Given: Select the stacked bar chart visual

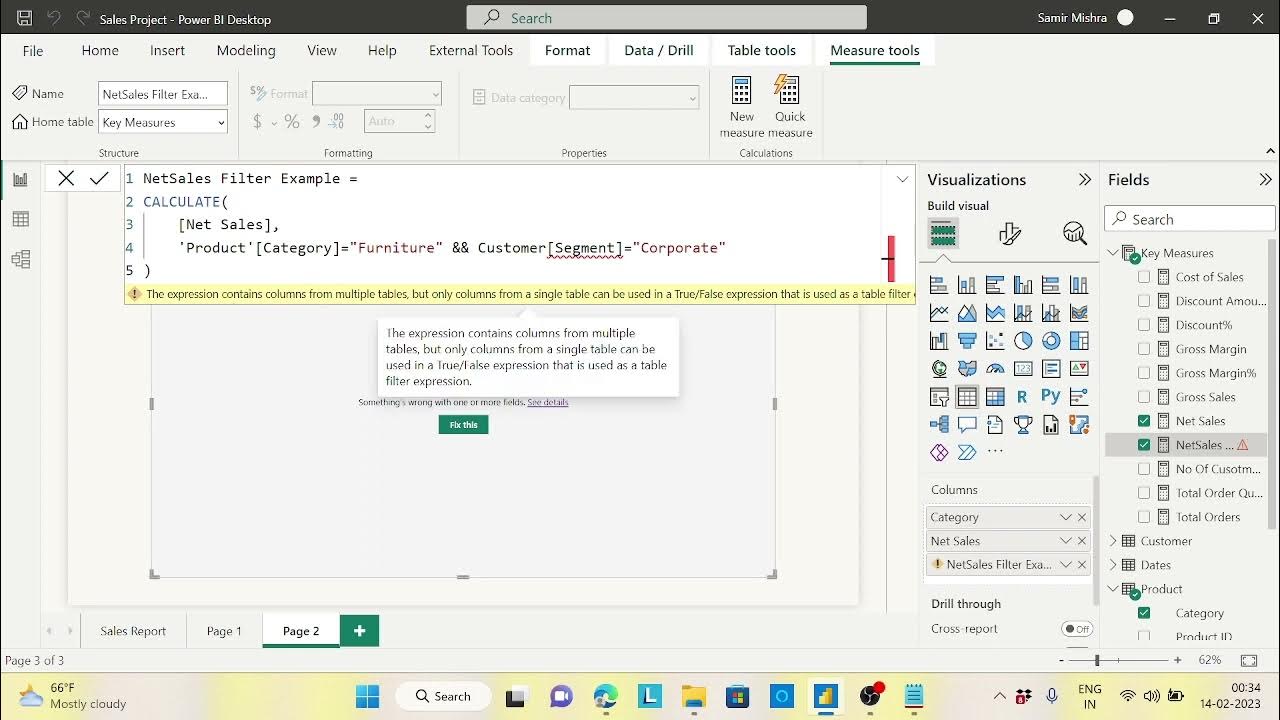Looking at the screenshot, I should 939,285.
